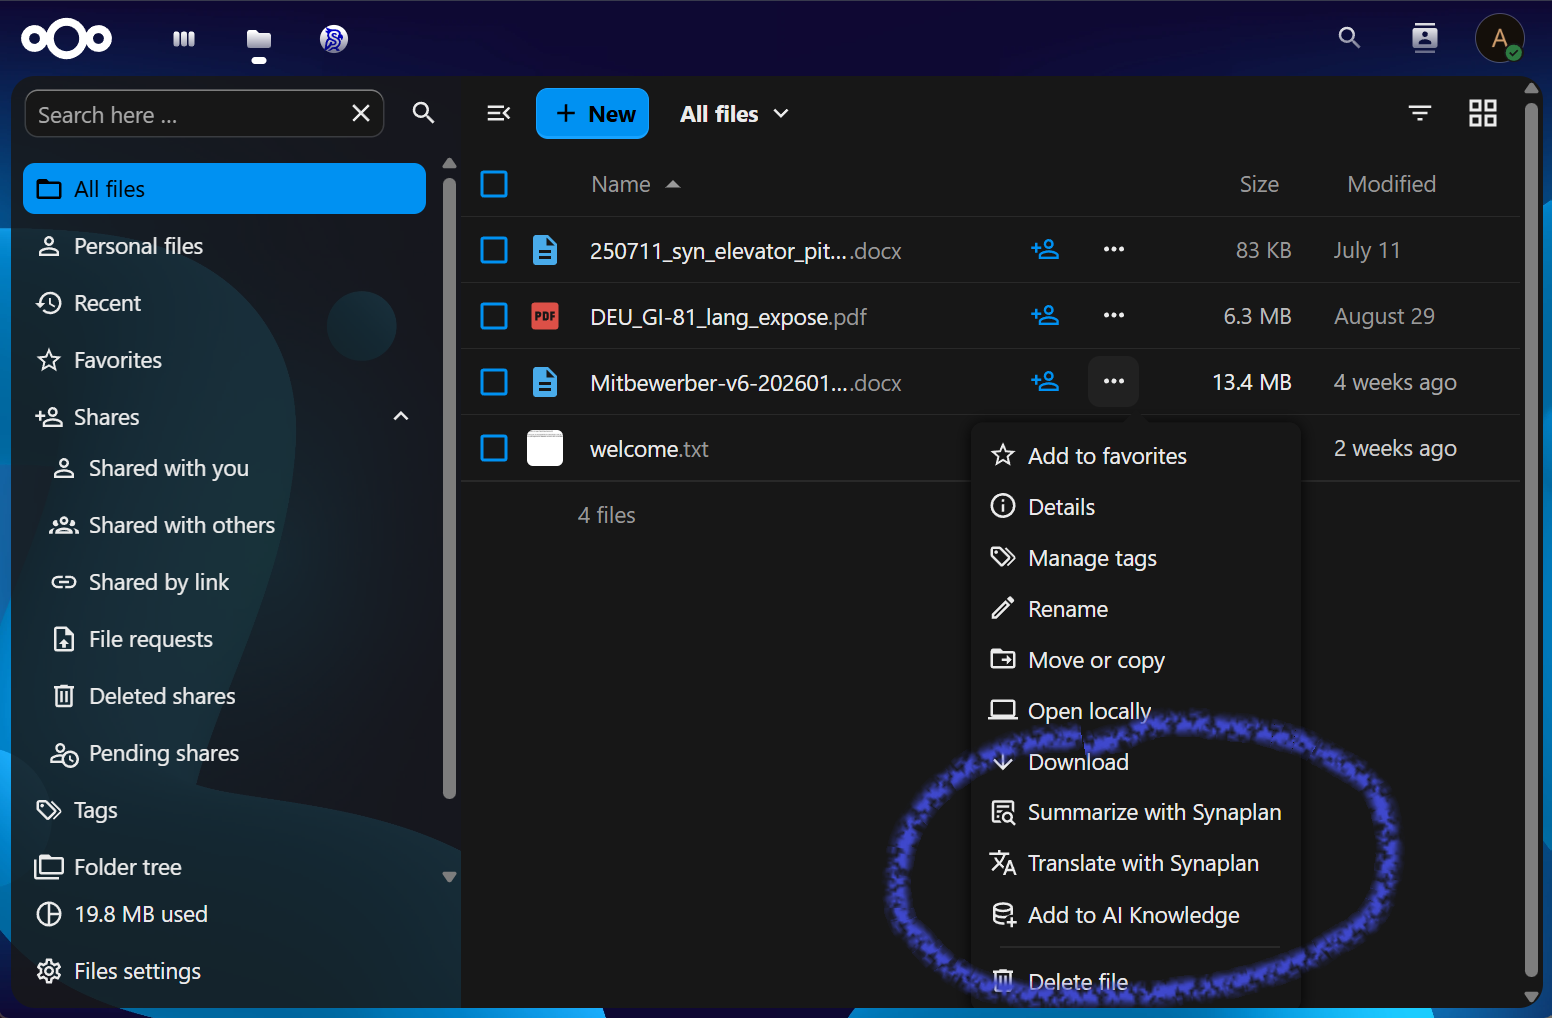Click the magnifier beside sidebar search box
1552x1018 pixels.
[424, 113]
